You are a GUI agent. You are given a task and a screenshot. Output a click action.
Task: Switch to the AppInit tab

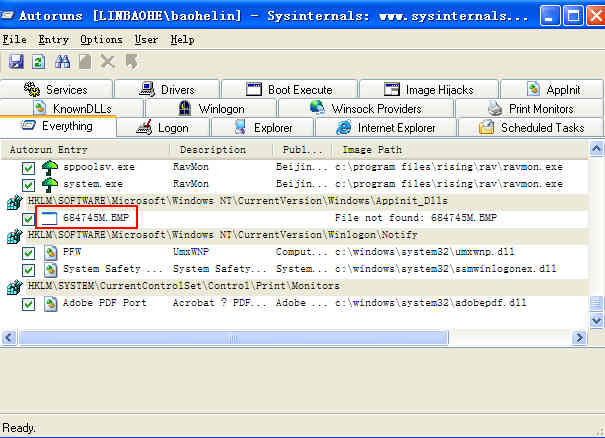pyautogui.click(x=552, y=89)
